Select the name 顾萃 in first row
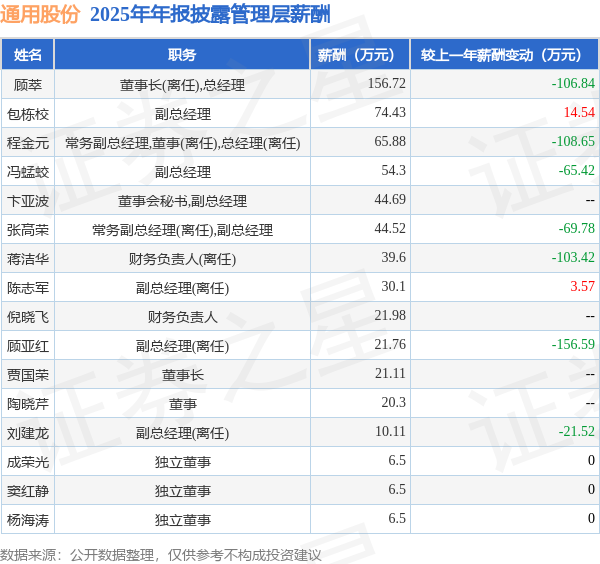The image size is (600, 564). pyautogui.click(x=28, y=85)
